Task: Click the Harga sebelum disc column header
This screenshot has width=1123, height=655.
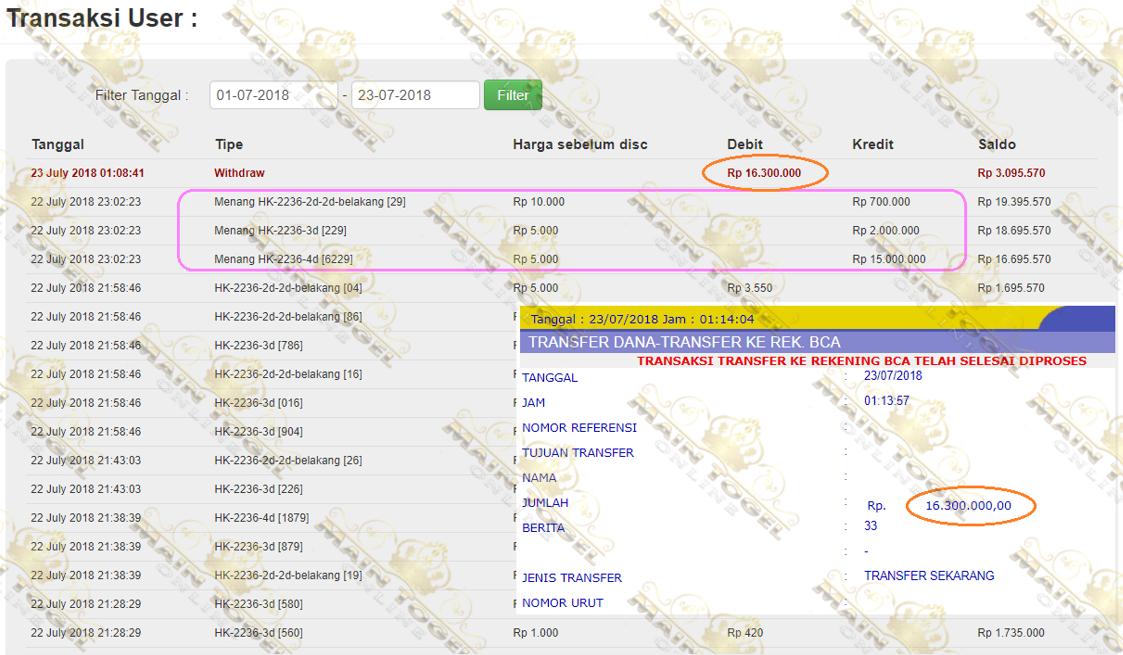Action: pos(580,144)
